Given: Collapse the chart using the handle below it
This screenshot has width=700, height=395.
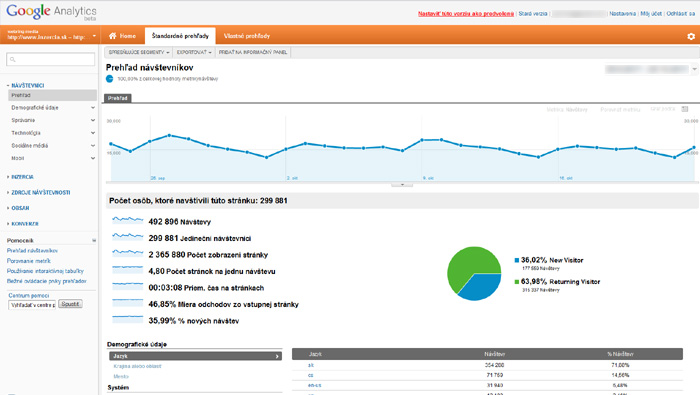Looking at the screenshot, I should [402, 184].
